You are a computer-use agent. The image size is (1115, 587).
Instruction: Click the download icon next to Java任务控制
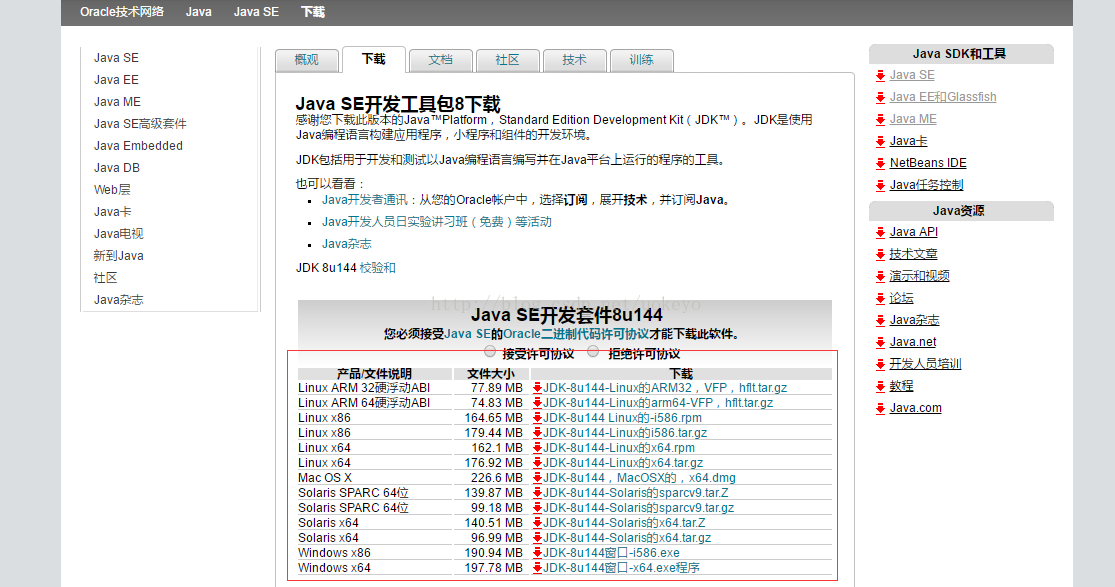pyautogui.click(x=880, y=184)
